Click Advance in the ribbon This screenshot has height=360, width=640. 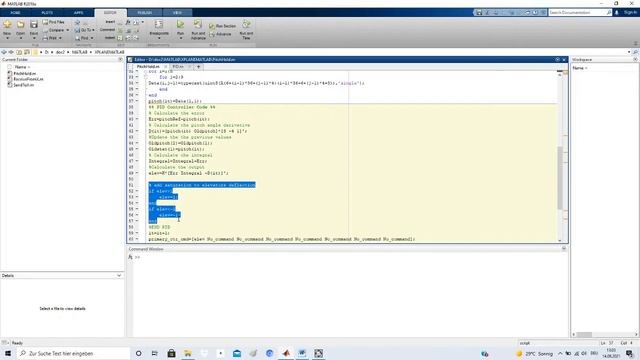point(220,34)
